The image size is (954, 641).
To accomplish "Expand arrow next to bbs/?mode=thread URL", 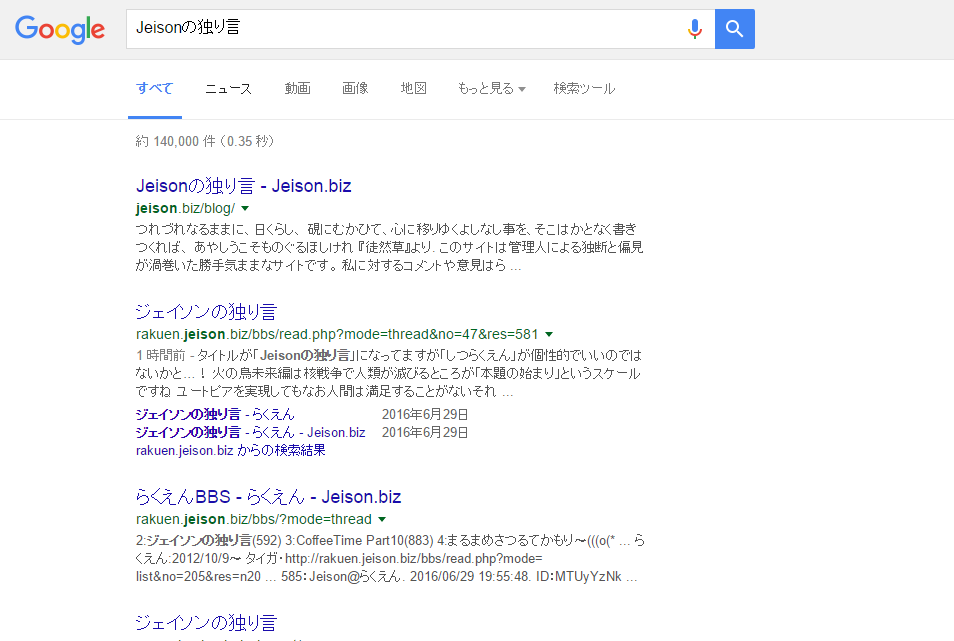I will (x=382, y=519).
